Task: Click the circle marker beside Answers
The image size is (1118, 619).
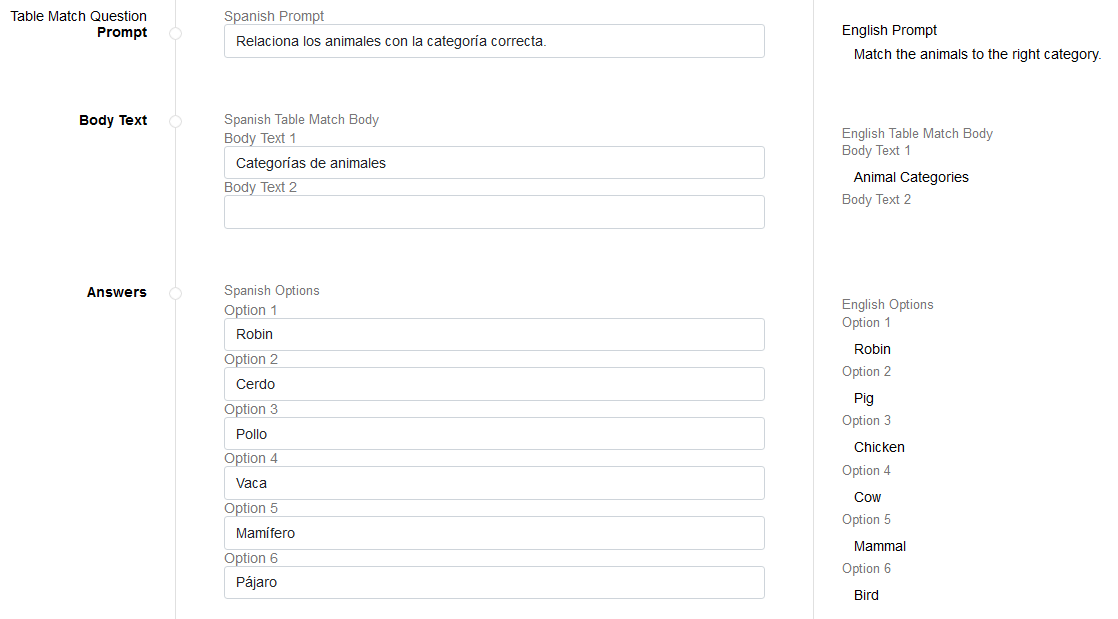Action: (x=176, y=293)
